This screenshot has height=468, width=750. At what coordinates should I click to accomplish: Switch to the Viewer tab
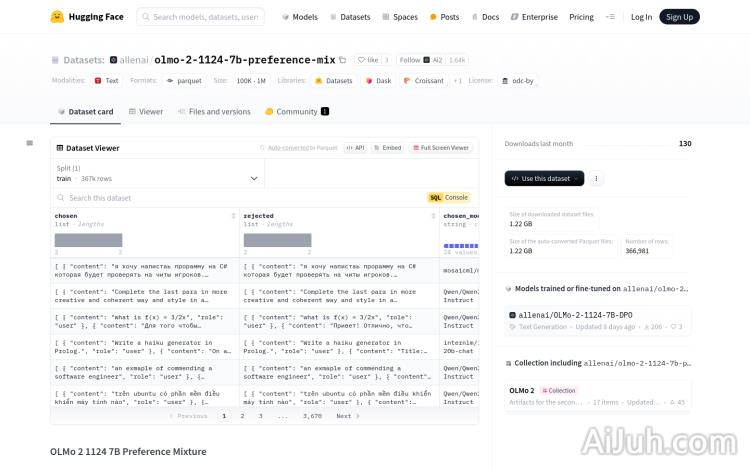(x=146, y=111)
